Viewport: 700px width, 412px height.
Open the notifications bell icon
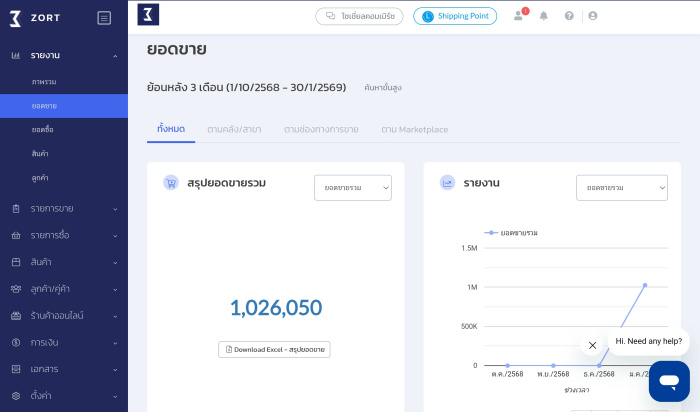[x=544, y=16]
